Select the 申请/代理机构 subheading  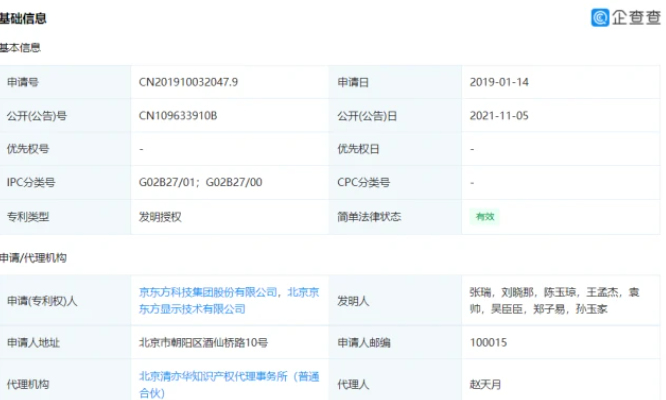33,258
